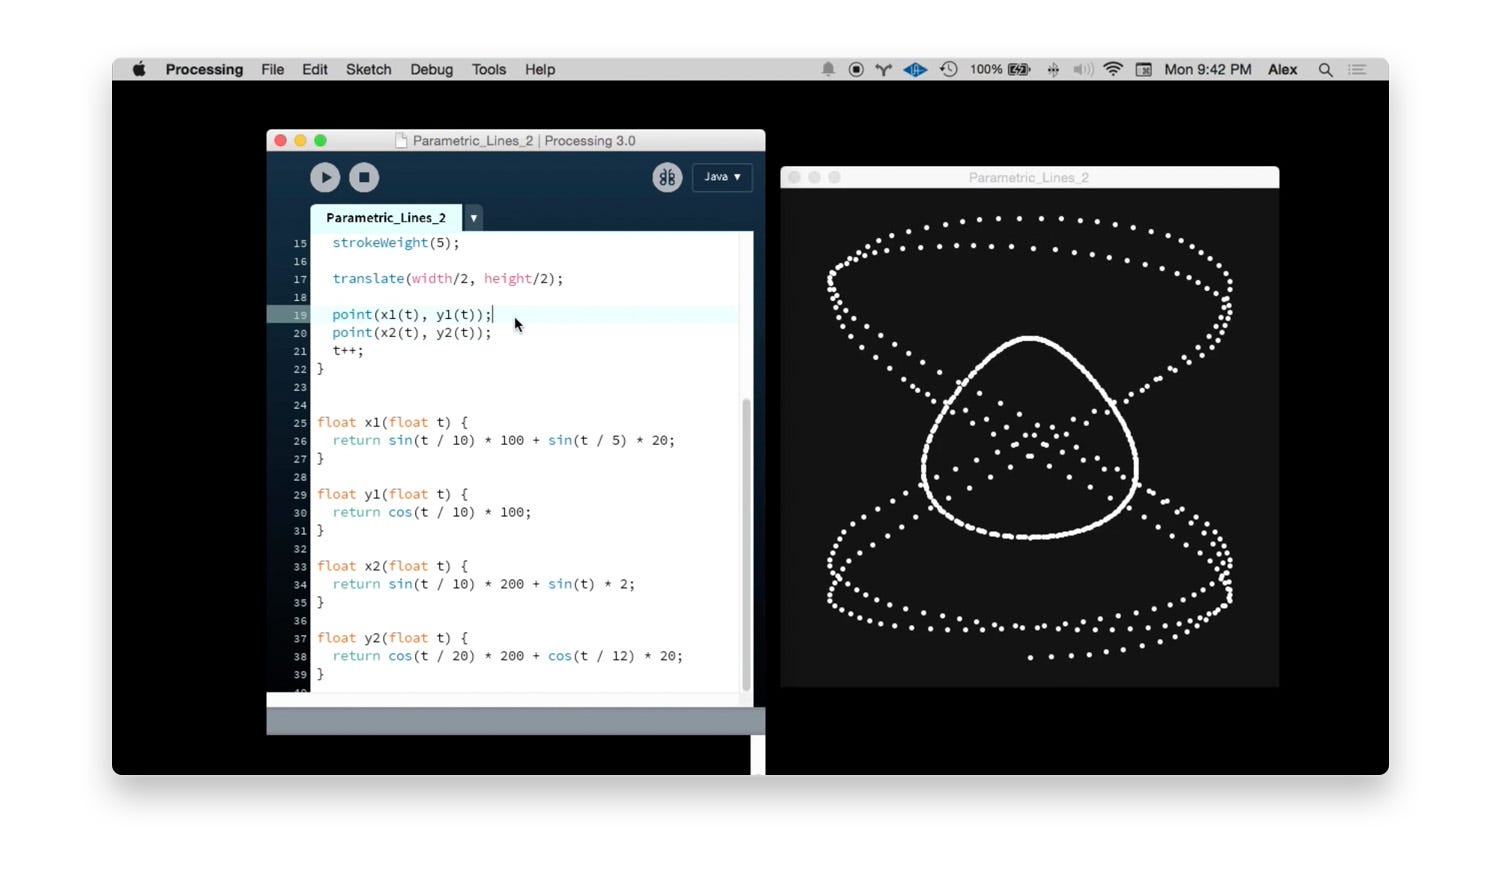Click the Parametric_Lines_2 sketch window title
This screenshot has width=1500, height=887.
(x=1029, y=178)
